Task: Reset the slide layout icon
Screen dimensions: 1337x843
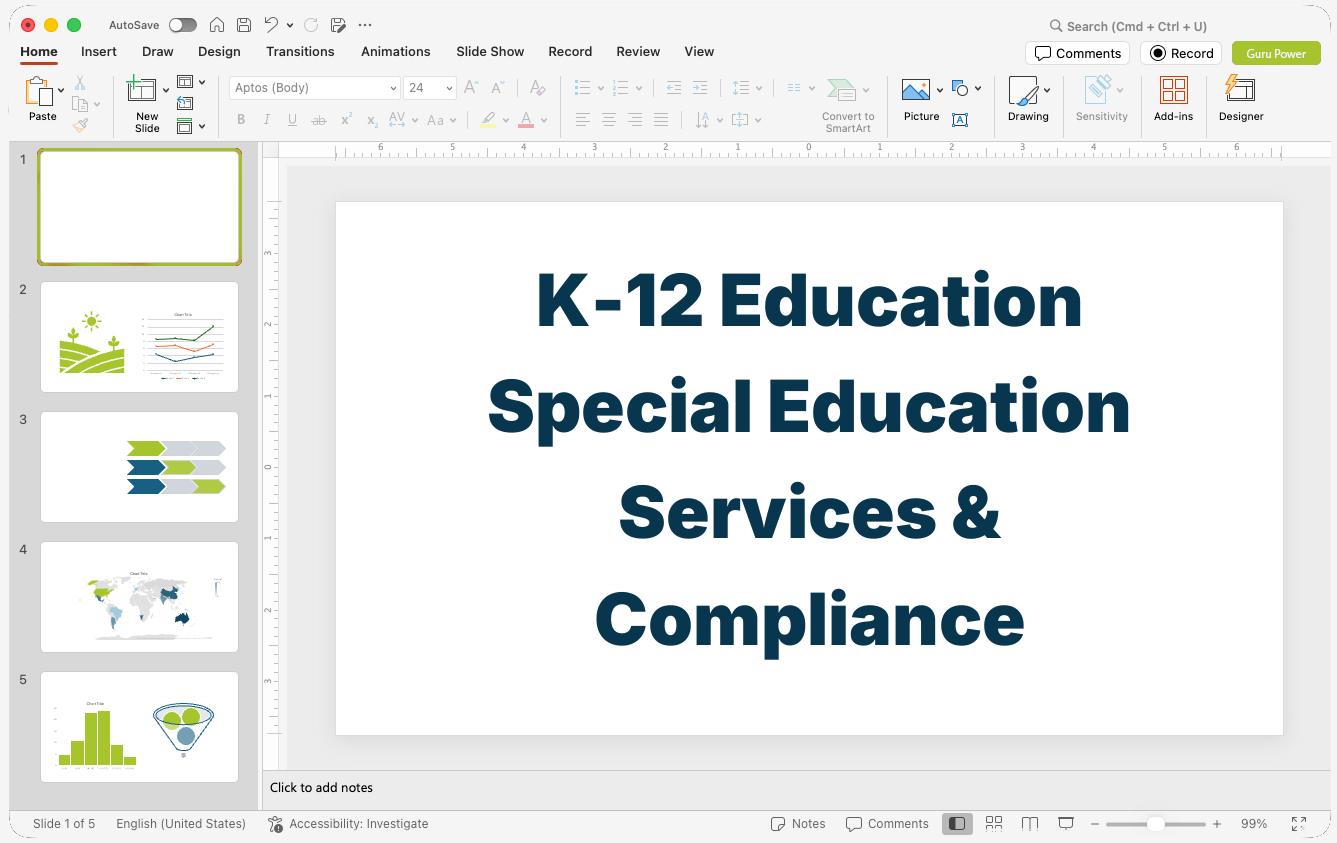Action: 185,103
